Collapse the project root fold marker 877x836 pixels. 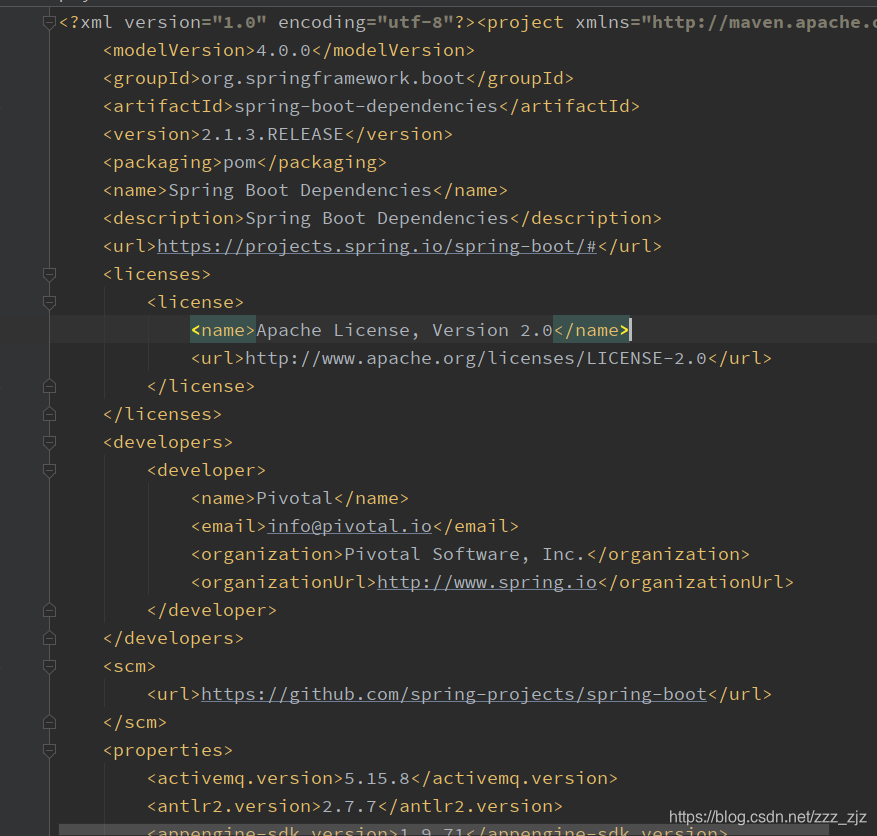pyautogui.click(x=49, y=22)
